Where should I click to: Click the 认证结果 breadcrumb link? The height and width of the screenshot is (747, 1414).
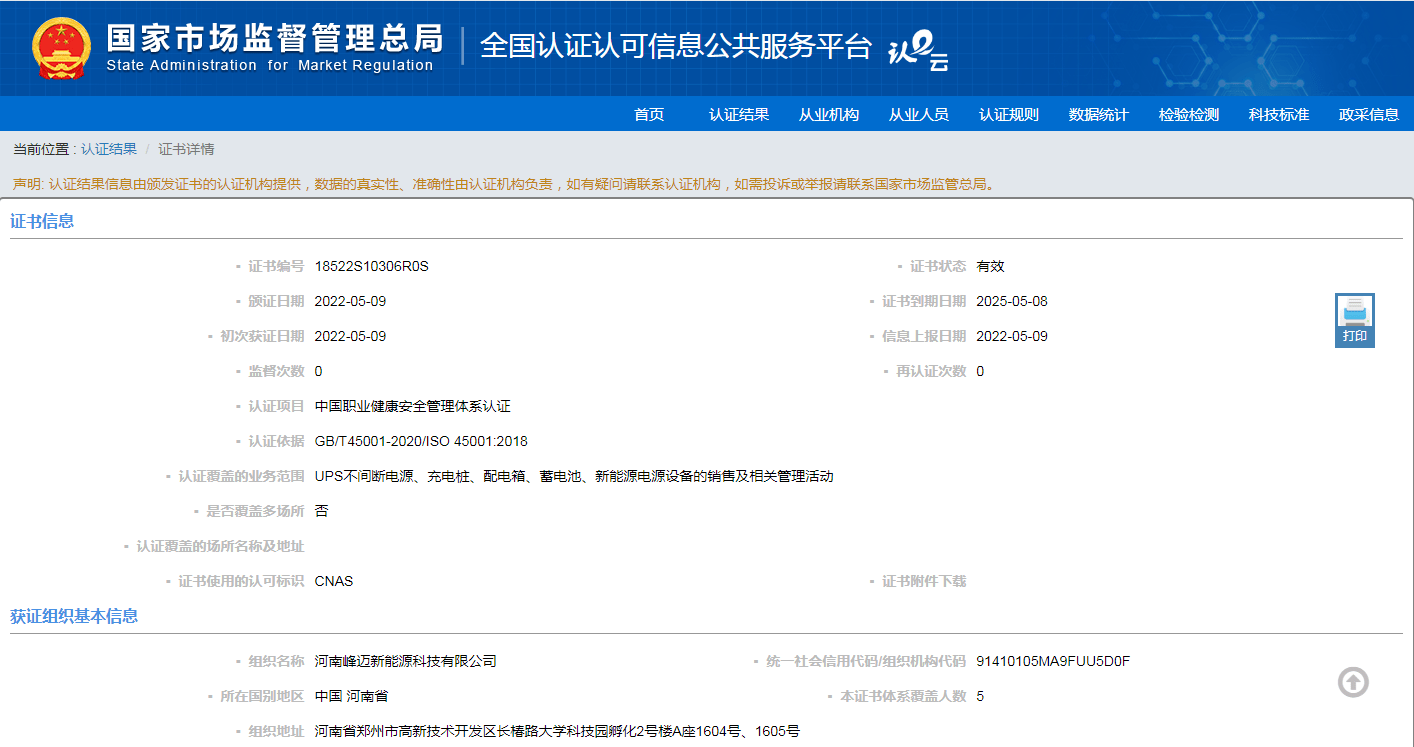[109, 149]
